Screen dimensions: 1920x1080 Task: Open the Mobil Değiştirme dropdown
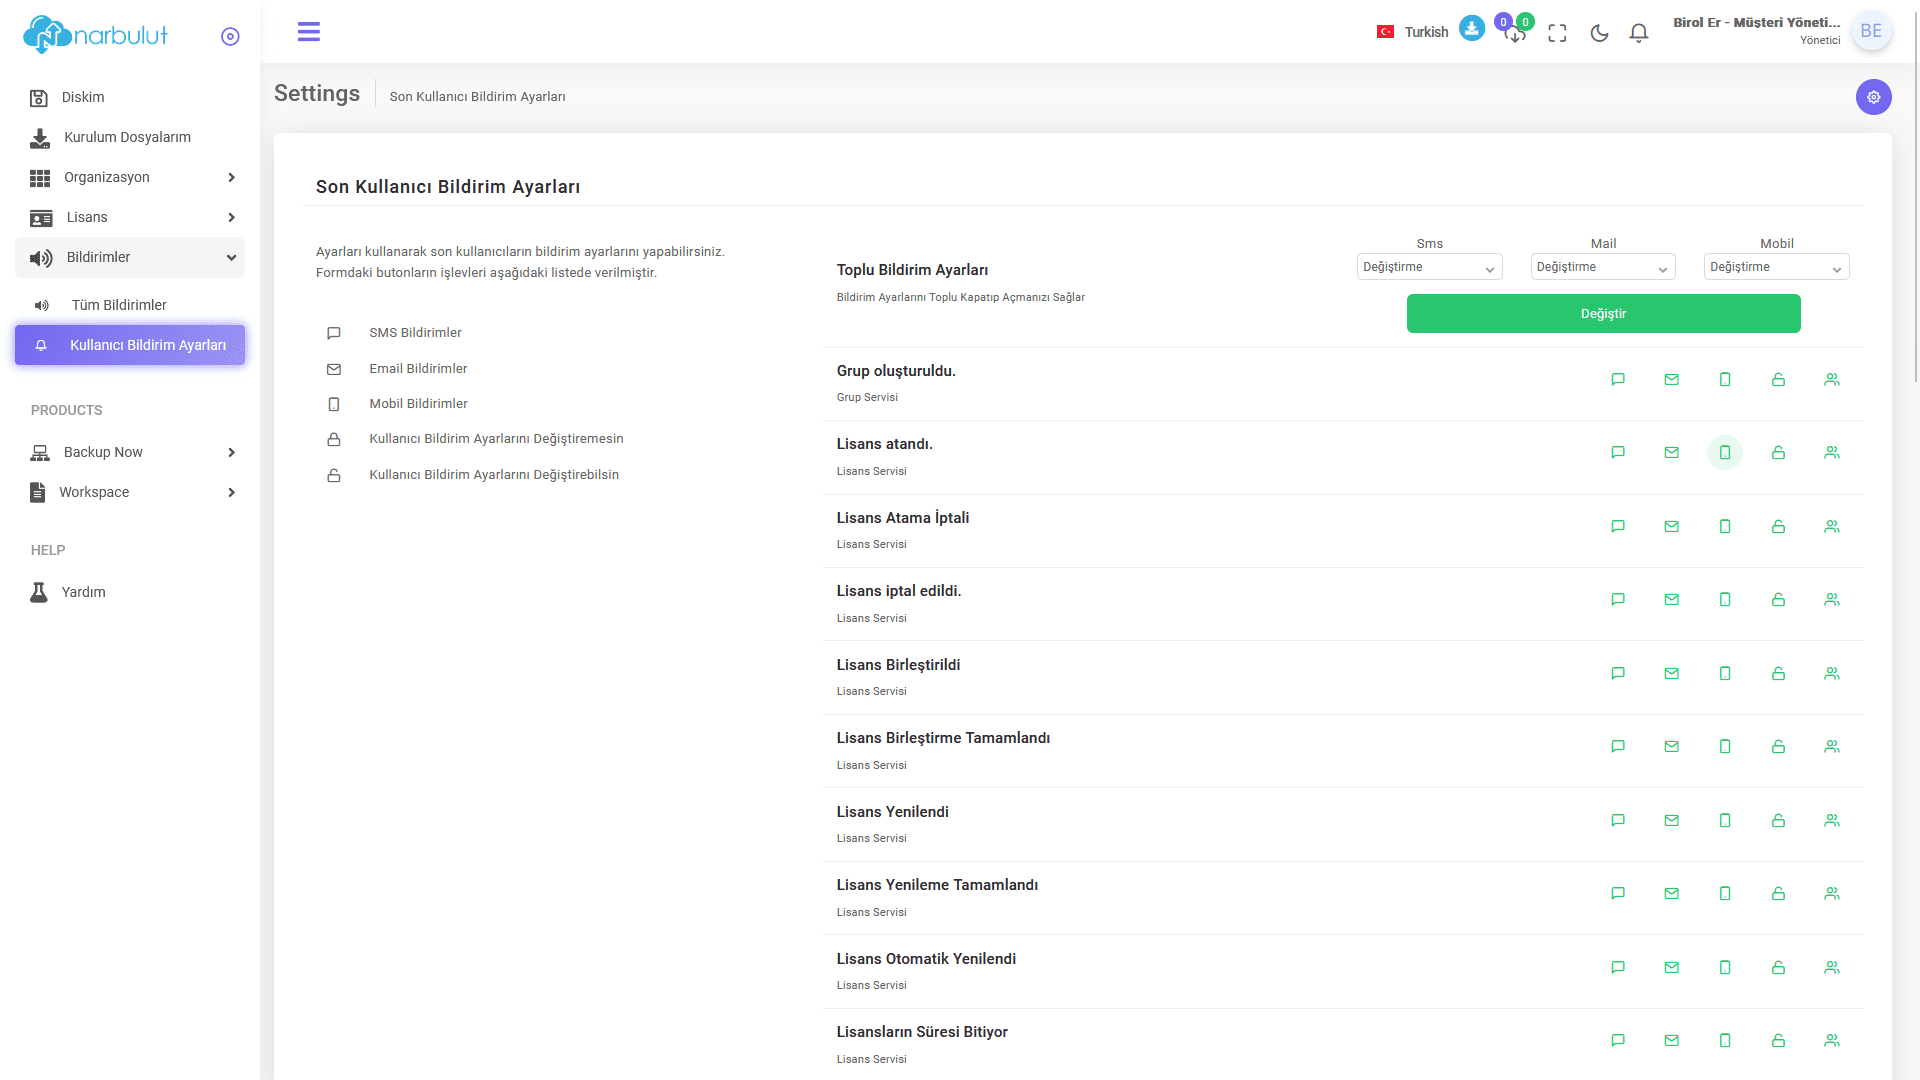[x=1776, y=267]
